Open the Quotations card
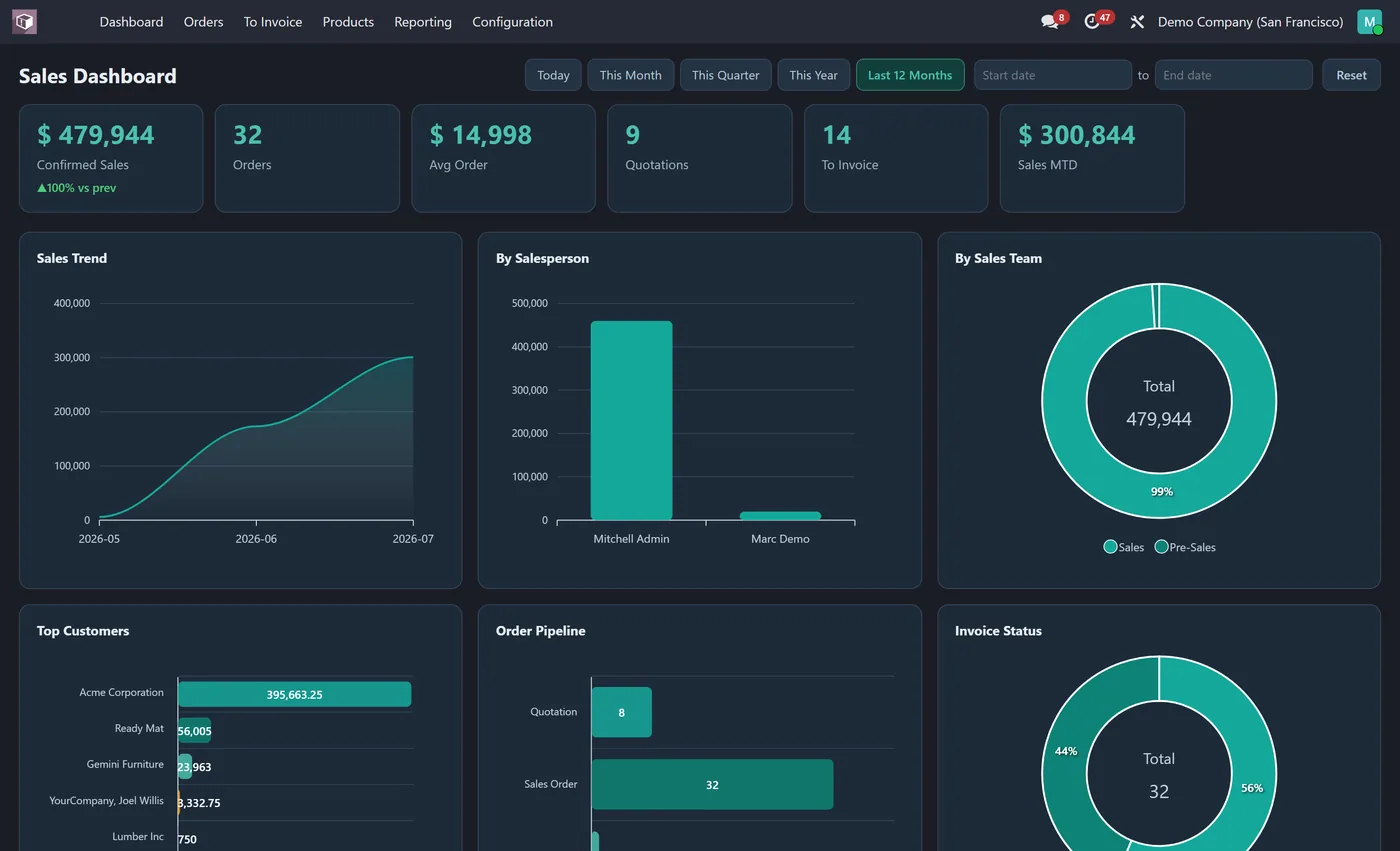This screenshot has width=1400, height=851. pos(700,158)
